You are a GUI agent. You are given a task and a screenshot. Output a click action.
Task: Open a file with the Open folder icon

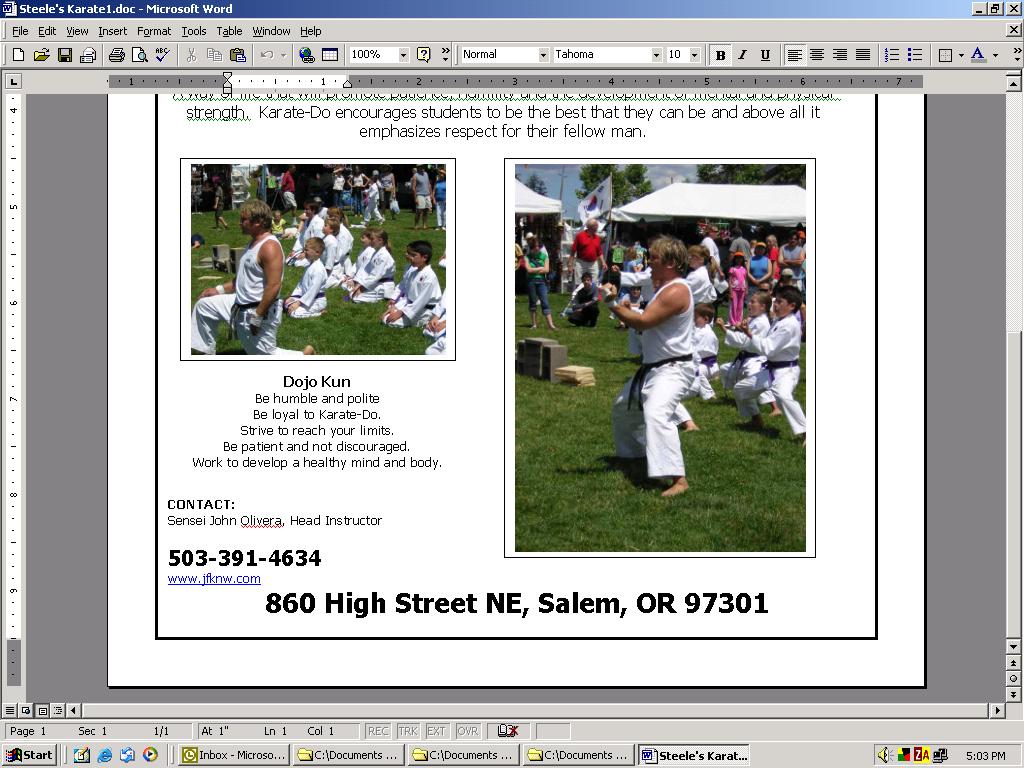point(41,55)
